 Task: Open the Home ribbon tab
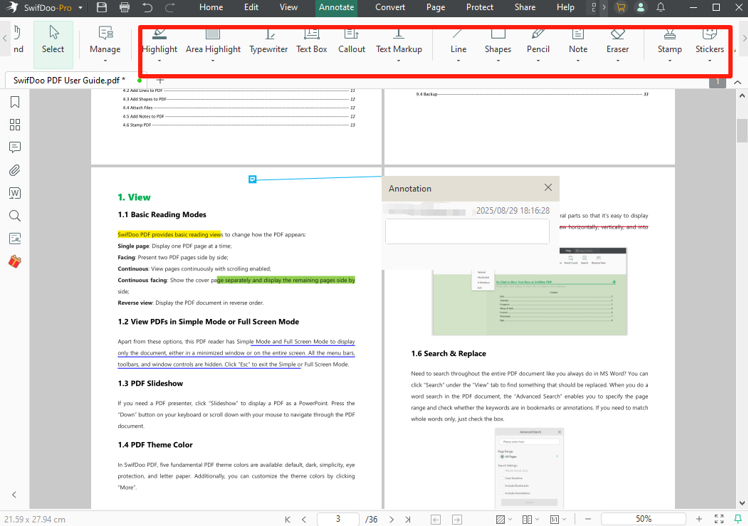[x=211, y=7]
